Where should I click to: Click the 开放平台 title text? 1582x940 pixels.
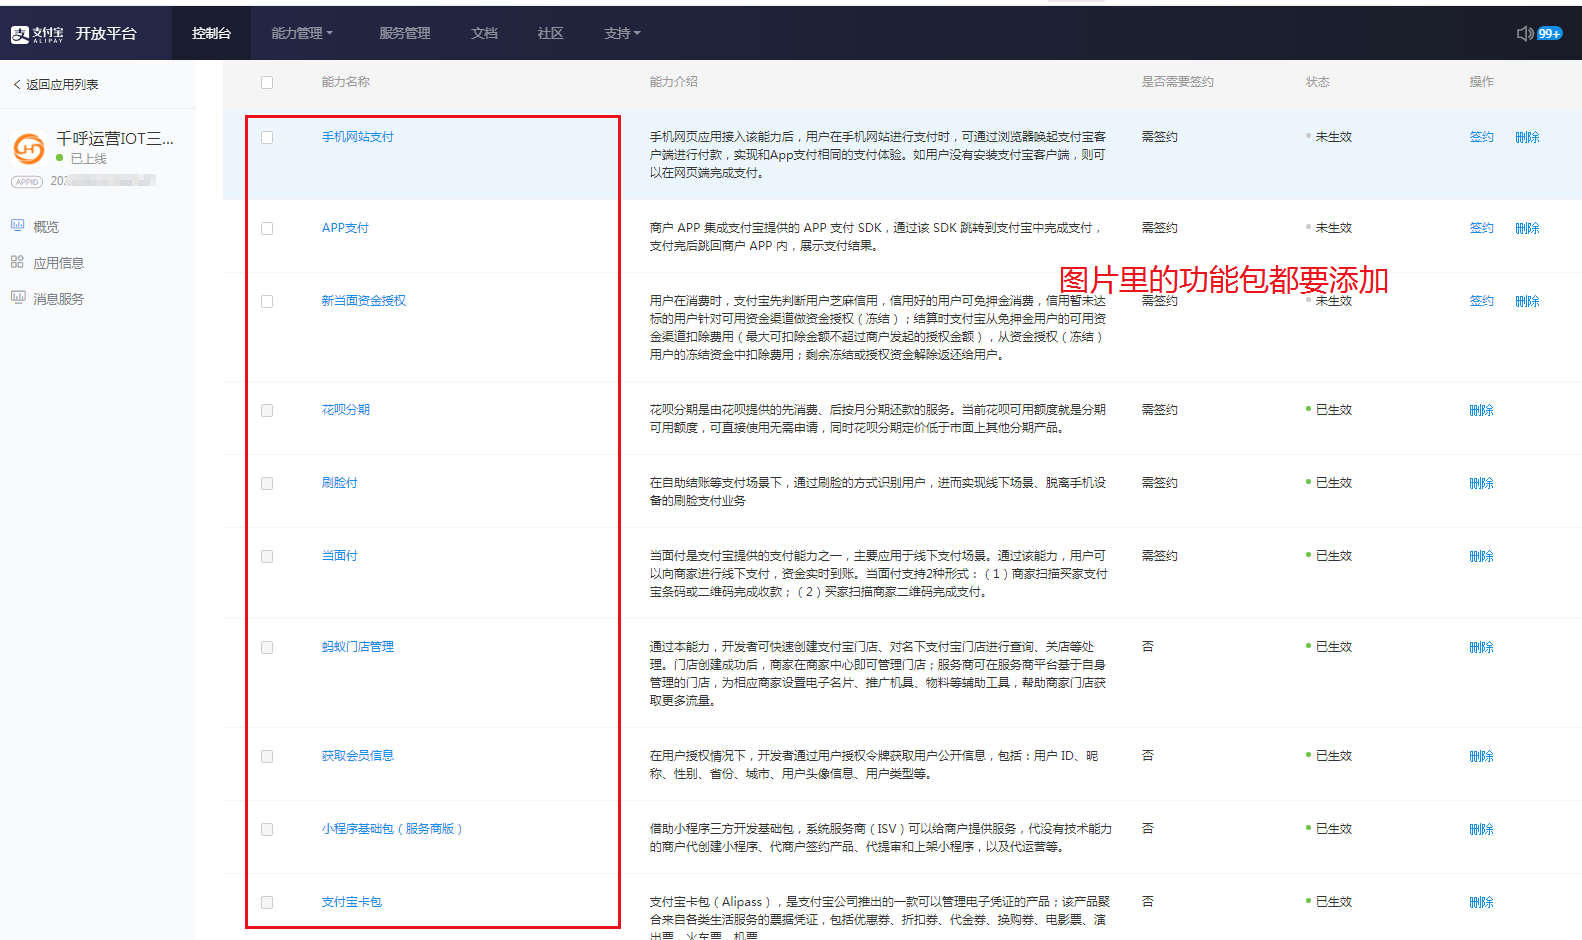(x=106, y=33)
